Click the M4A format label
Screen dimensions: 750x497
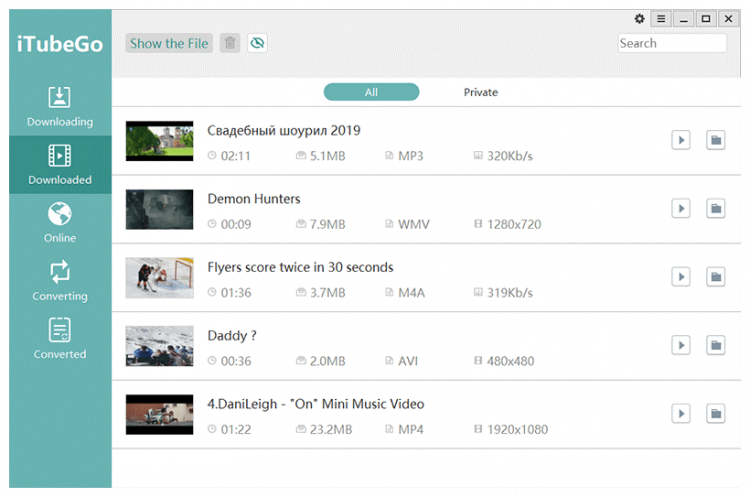(412, 293)
